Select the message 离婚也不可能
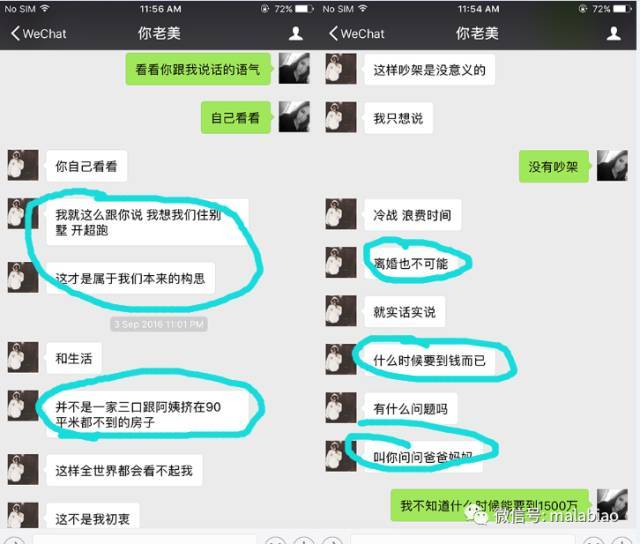Viewport: 640px width, 544px height. 411,263
